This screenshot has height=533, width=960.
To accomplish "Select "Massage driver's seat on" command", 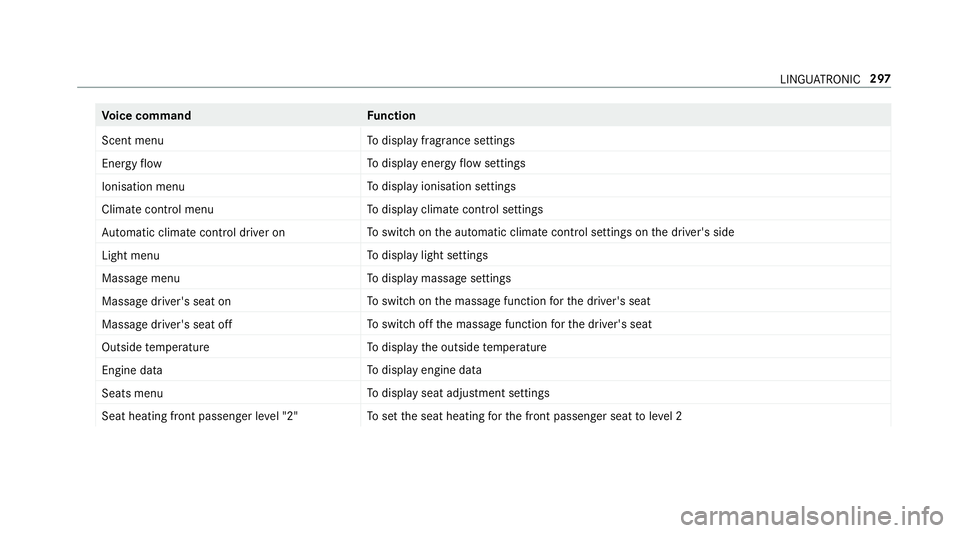I will tap(167, 302).
